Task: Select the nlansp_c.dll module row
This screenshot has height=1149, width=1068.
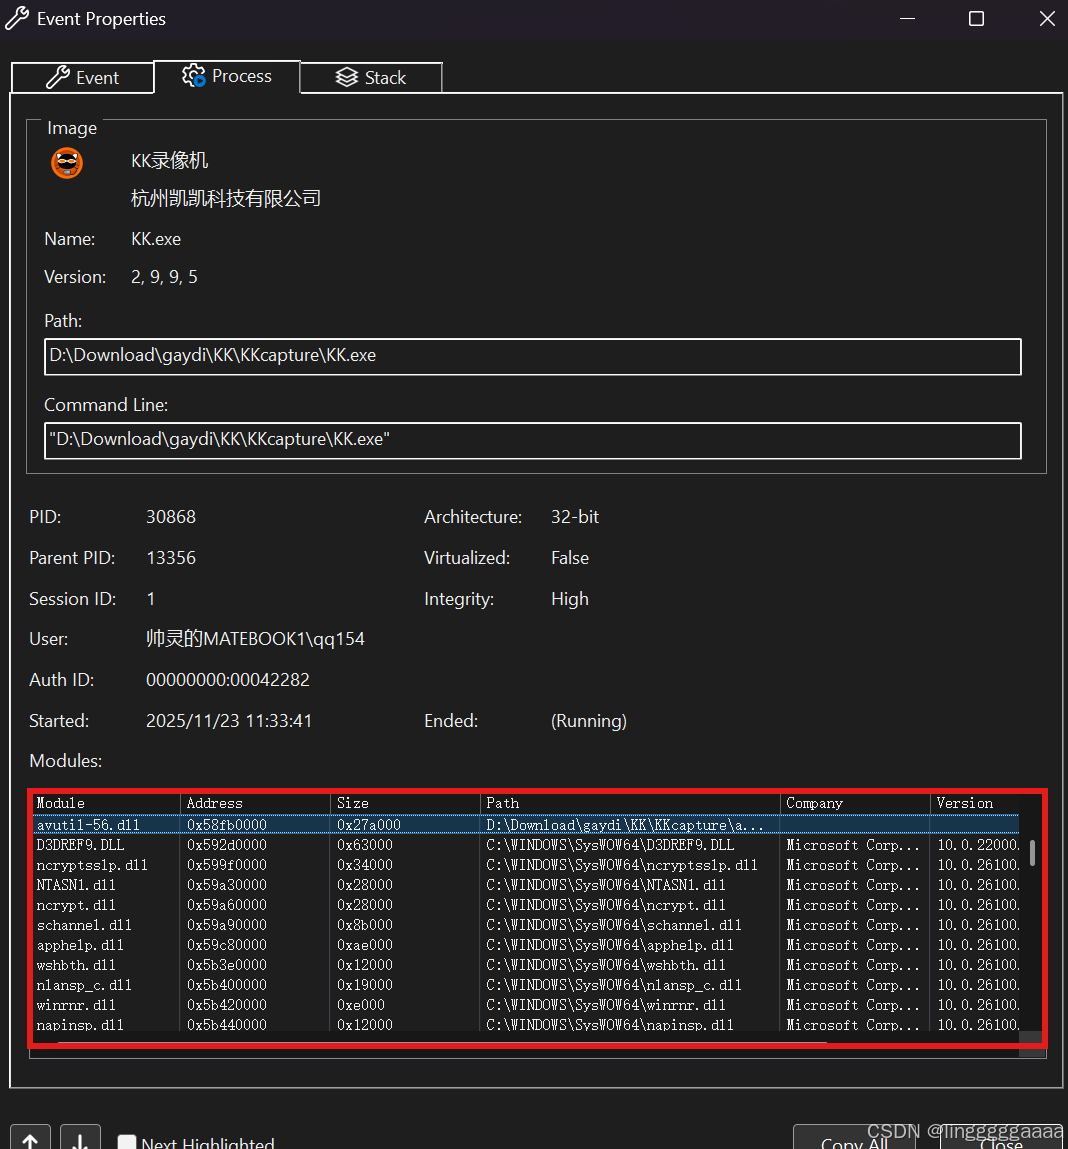Action: [526, 985]
